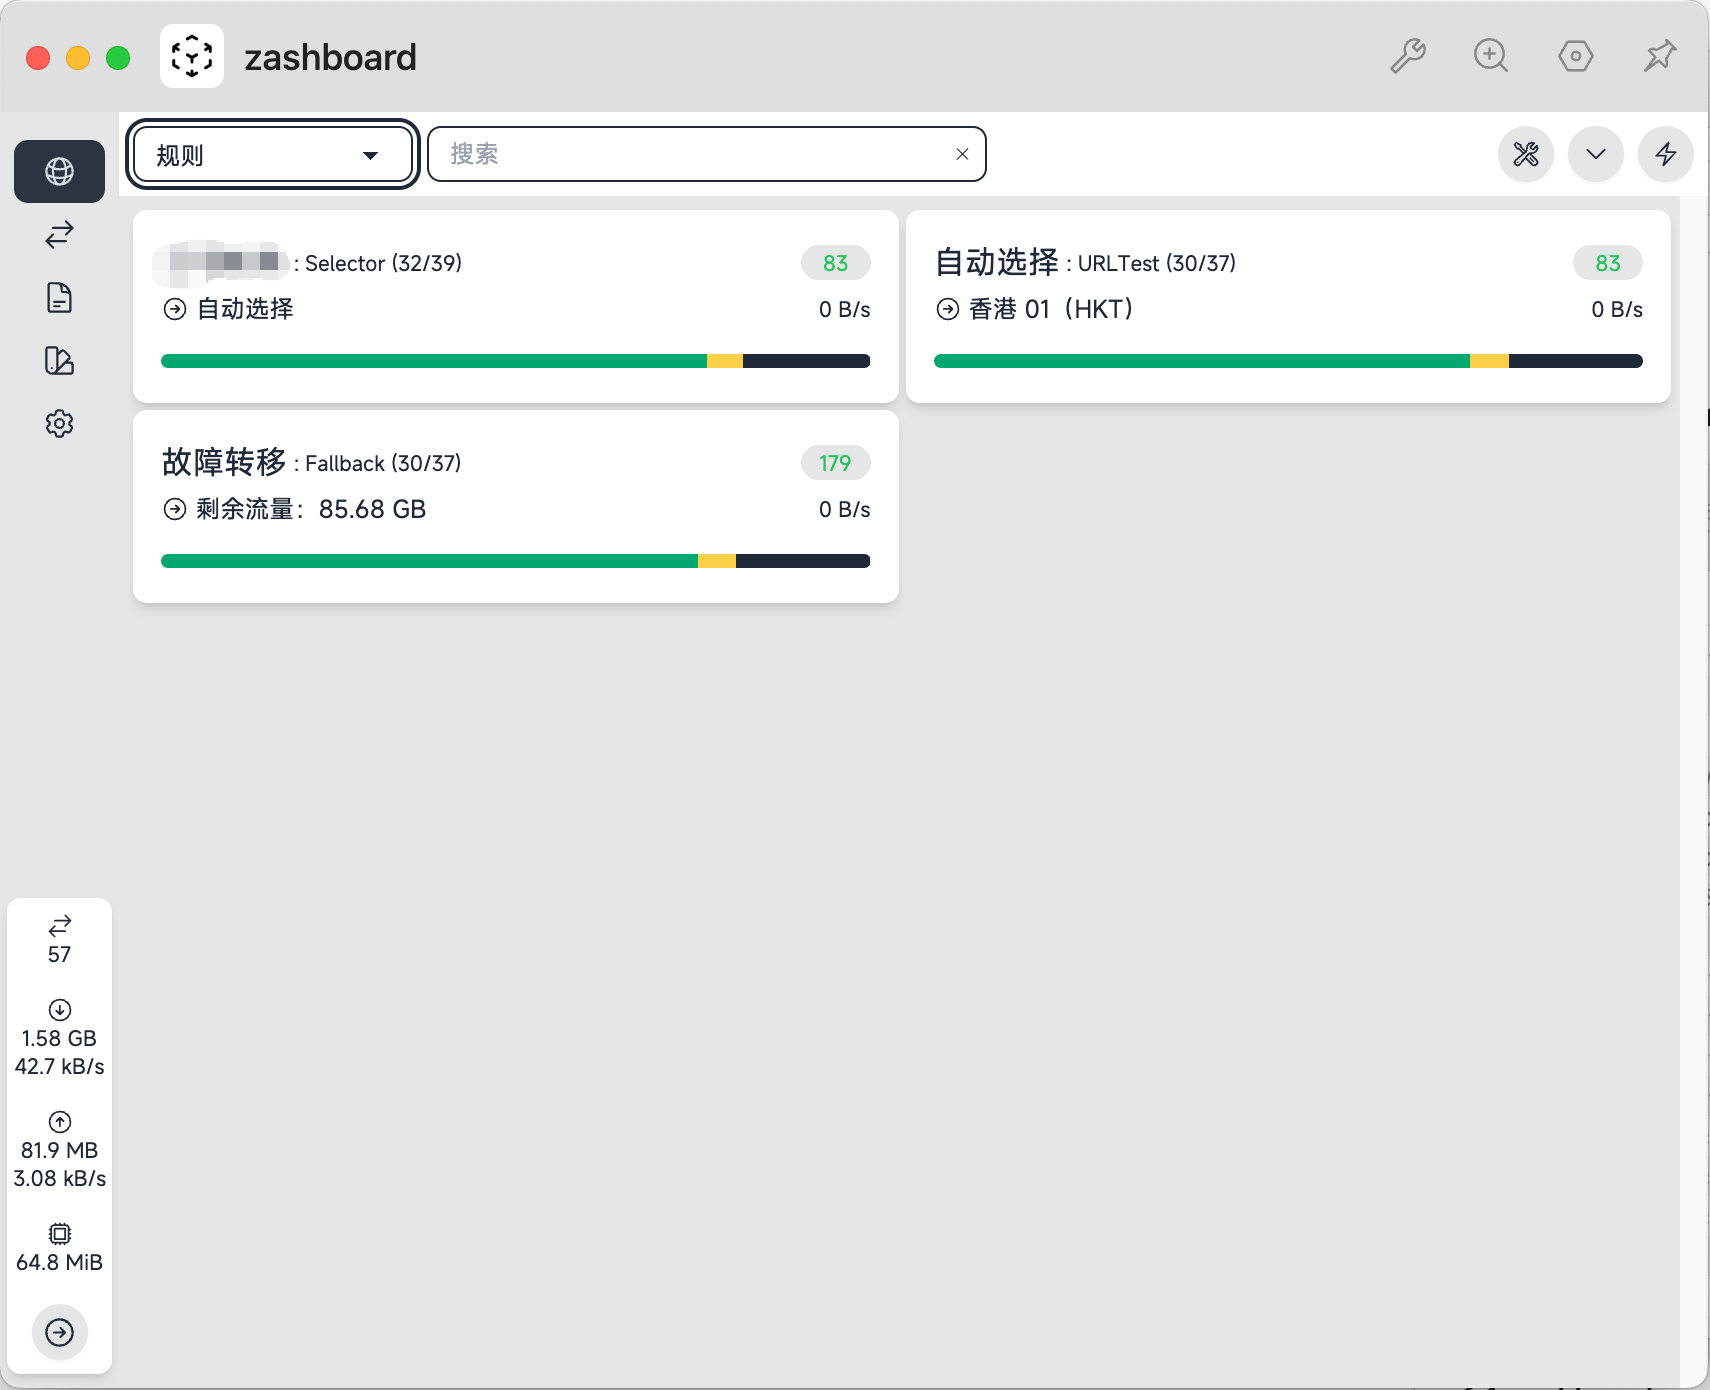Click the 3.08 kB/s upload speed value
1710x1390 pixels.
(60, 1178)
